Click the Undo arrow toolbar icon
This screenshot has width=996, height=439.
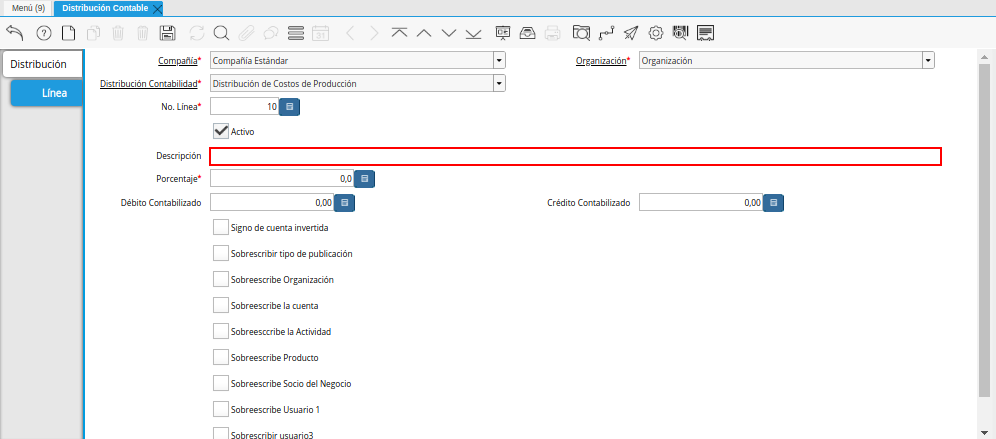pyautogui.click(x=15, y=33)
